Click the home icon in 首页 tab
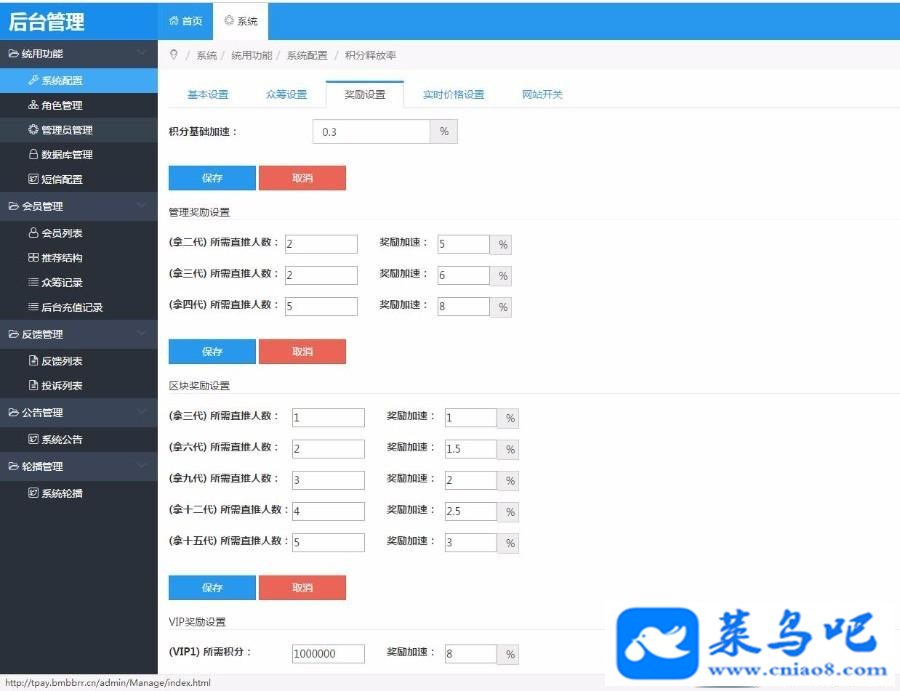The width and height of the screenshot is (900, 691). (174, 21)
